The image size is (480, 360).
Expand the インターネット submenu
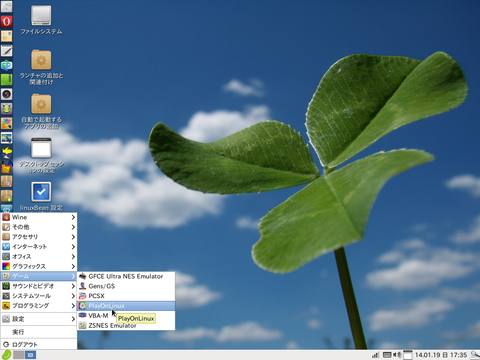coord(39,247)
